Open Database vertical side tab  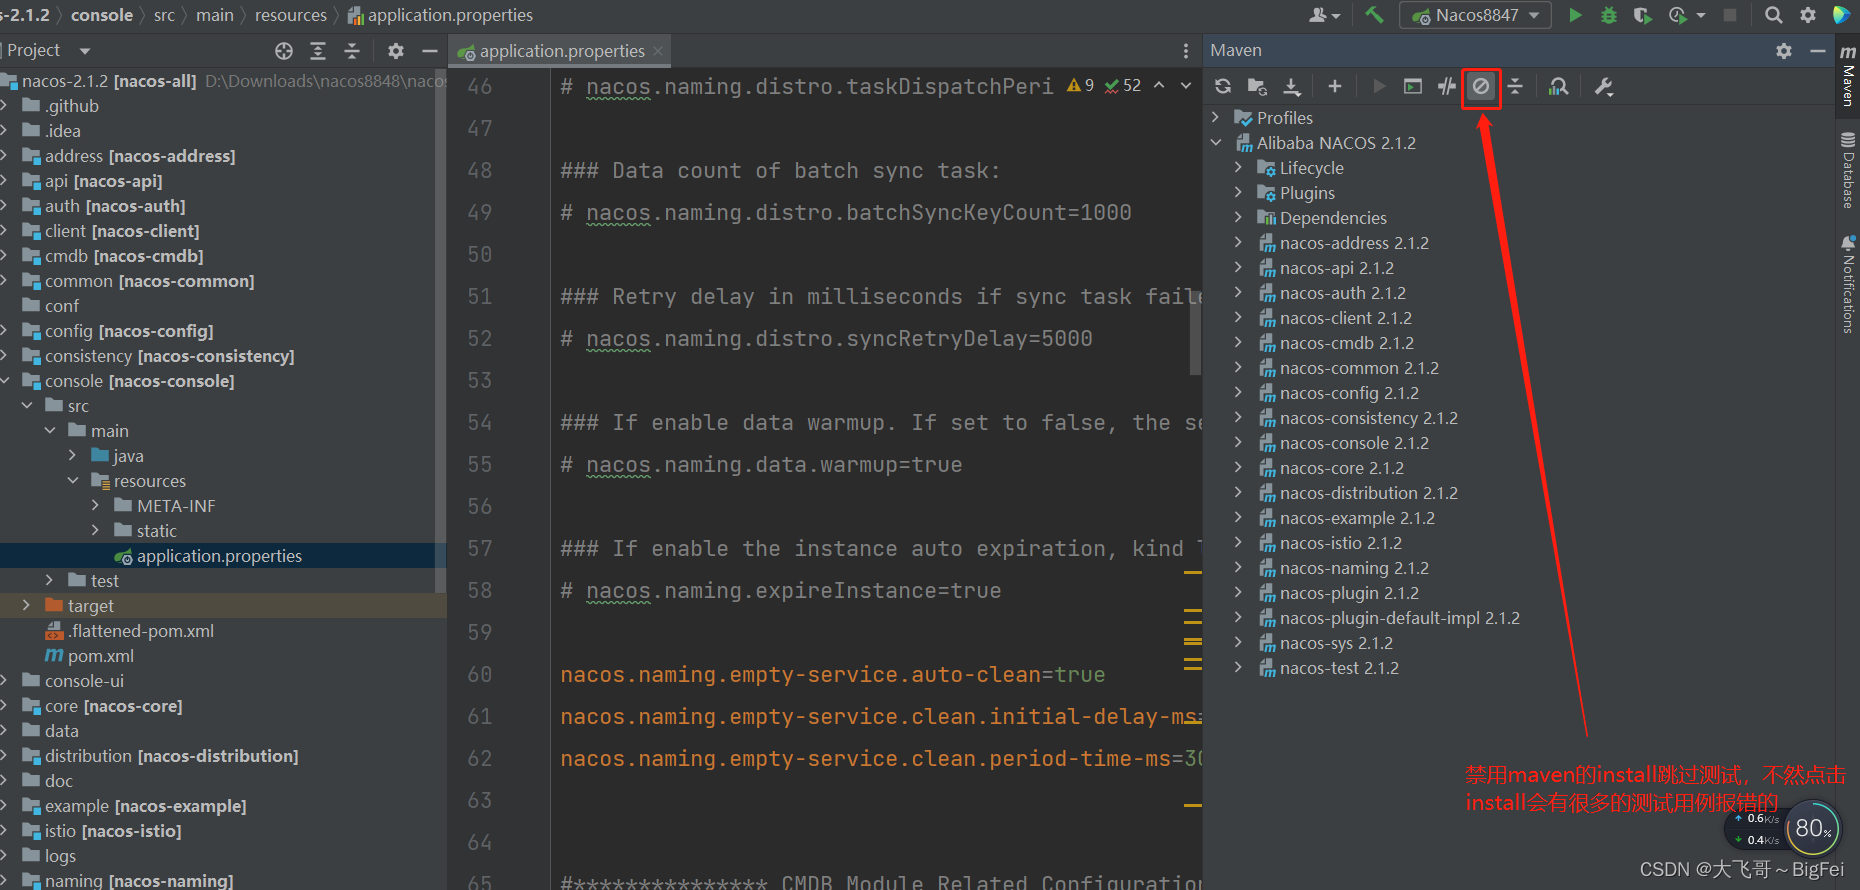[x=1848, y=170]
